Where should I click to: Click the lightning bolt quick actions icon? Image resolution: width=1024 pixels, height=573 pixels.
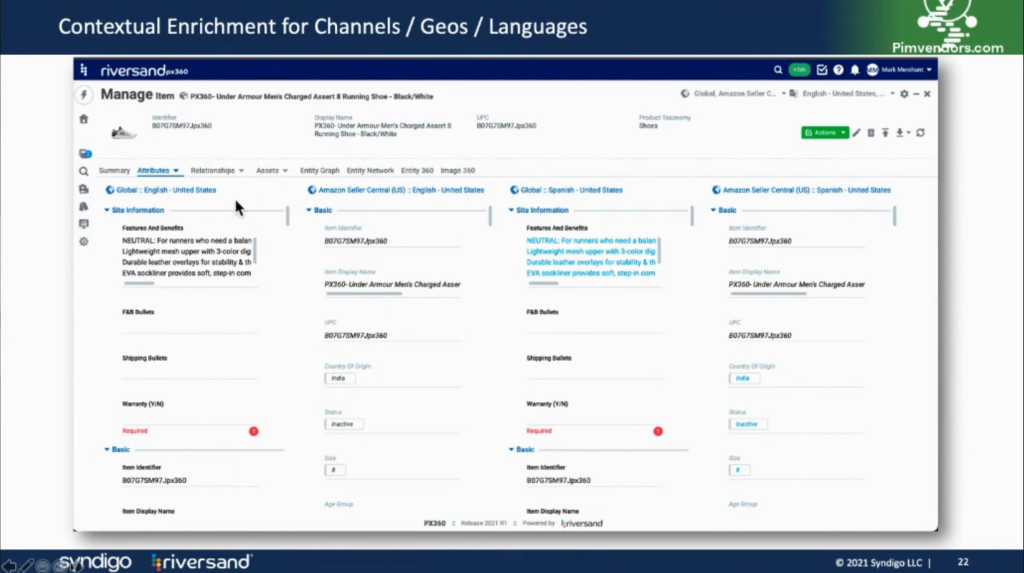(84, 95)
